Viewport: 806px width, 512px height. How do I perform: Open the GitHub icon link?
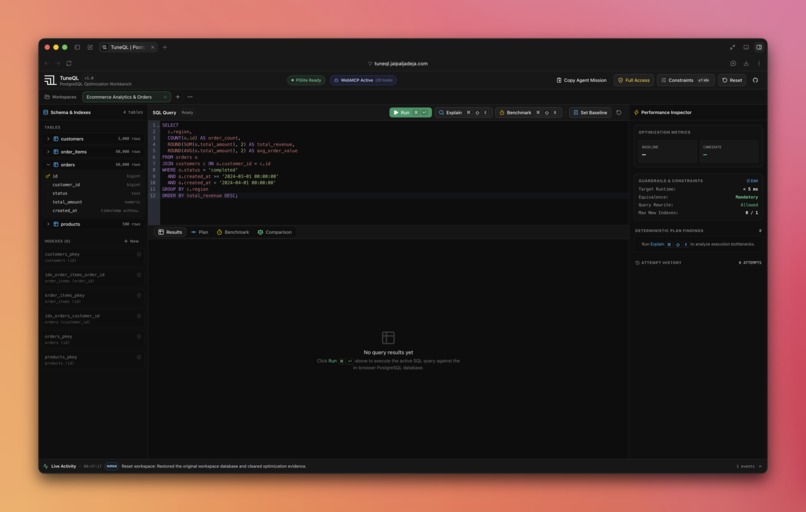(755, 80)
